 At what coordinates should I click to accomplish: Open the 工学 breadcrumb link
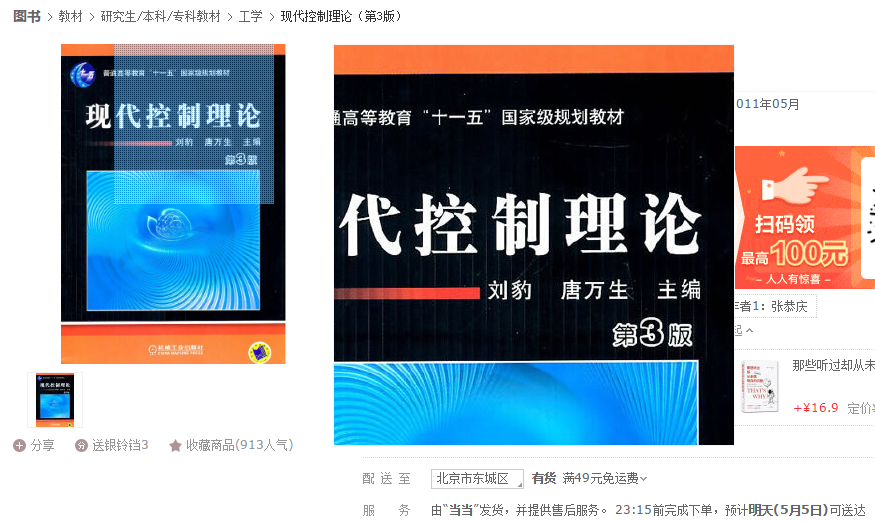tap(251, 16)
